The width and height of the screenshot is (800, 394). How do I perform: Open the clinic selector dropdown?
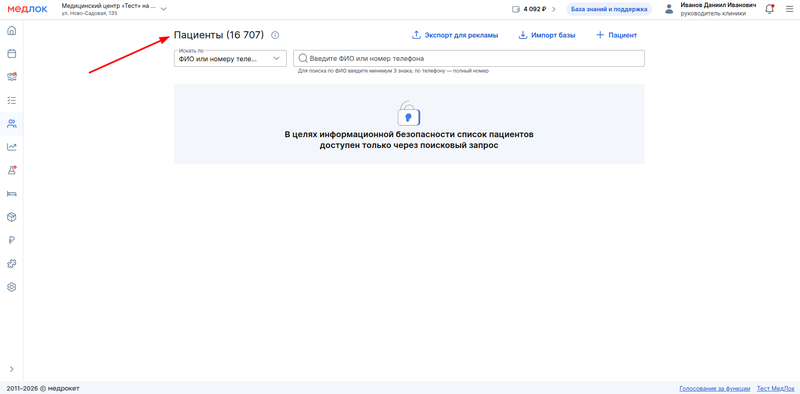[114, 9]
